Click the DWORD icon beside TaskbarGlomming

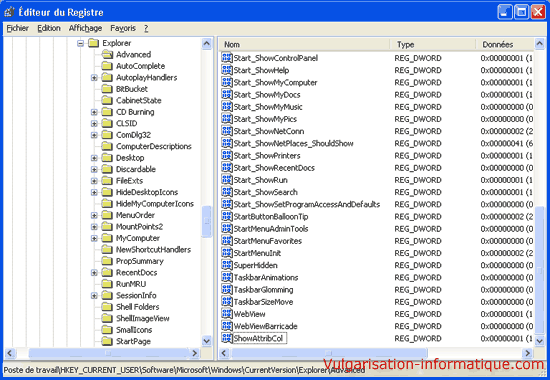227,289
